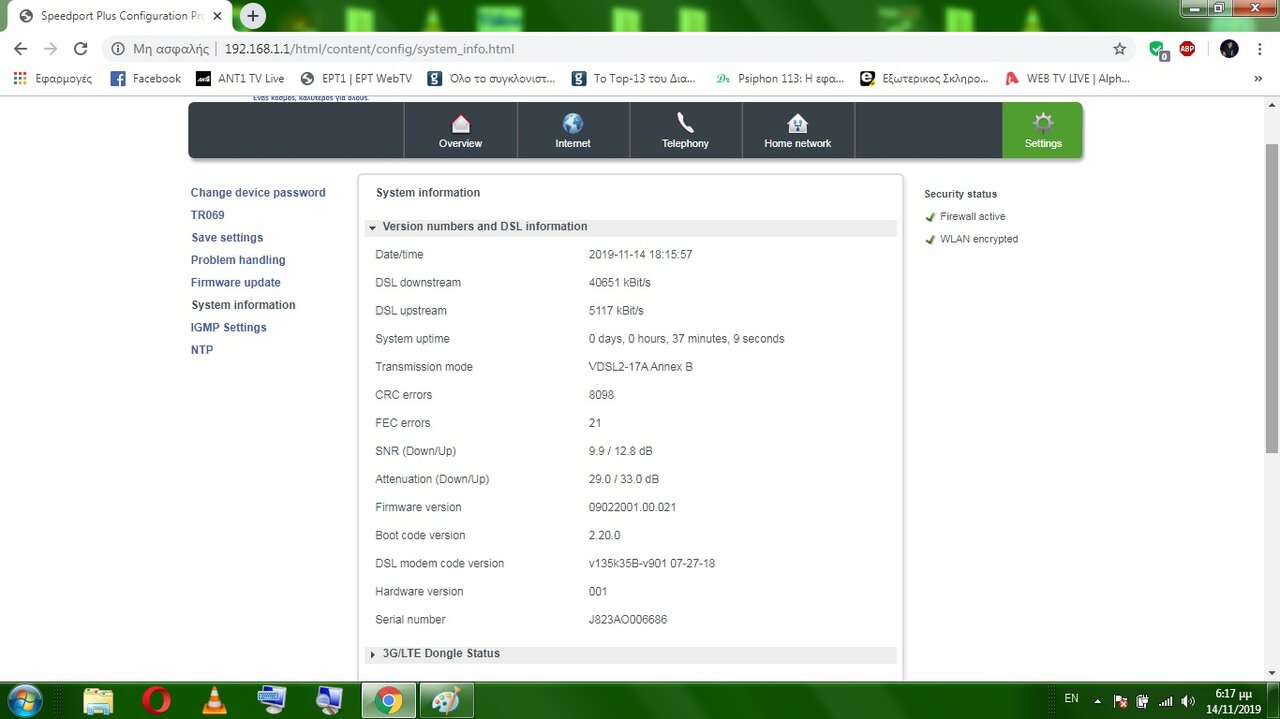Viewport: 1280px width, 719px height.
Task: Focus the address bar showing 192.168.1.1
Action: 660,49
